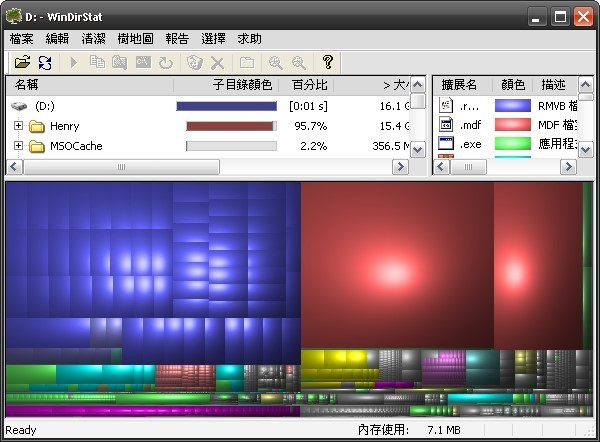Sort by the 描述 column header

coord(555,85)
